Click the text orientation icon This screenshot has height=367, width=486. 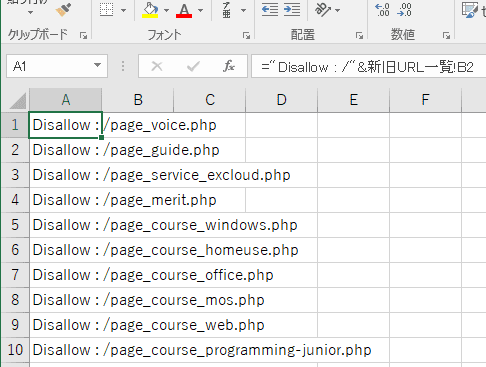(323, 10)
